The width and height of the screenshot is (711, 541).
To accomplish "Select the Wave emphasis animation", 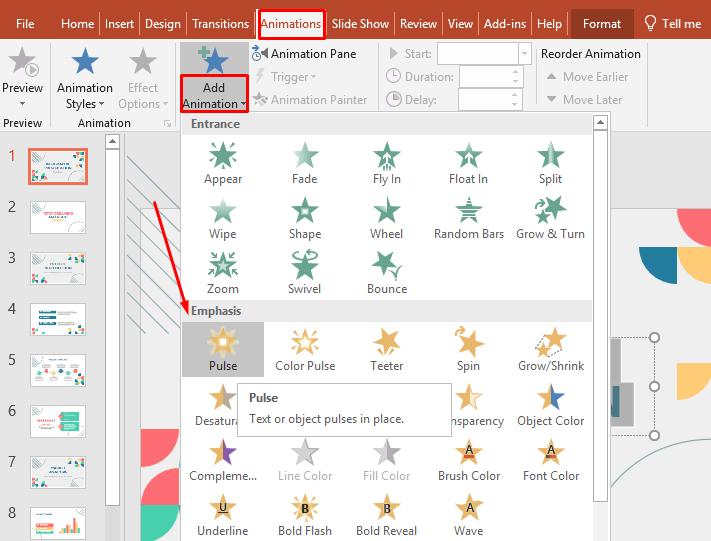I will [x=468, y=515].
